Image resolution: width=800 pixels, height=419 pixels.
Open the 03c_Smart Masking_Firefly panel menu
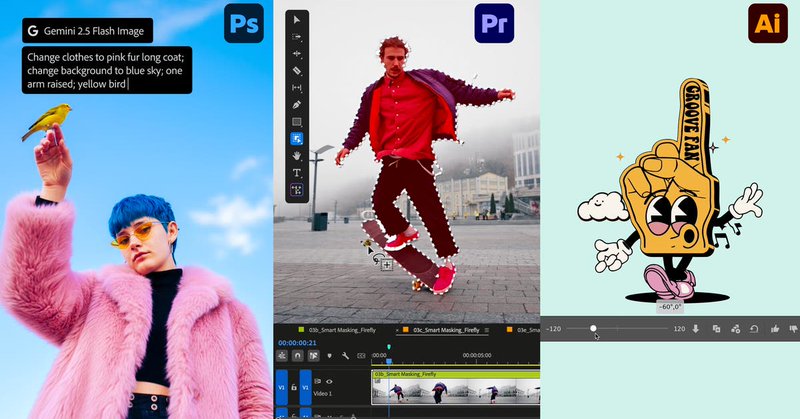487,330
